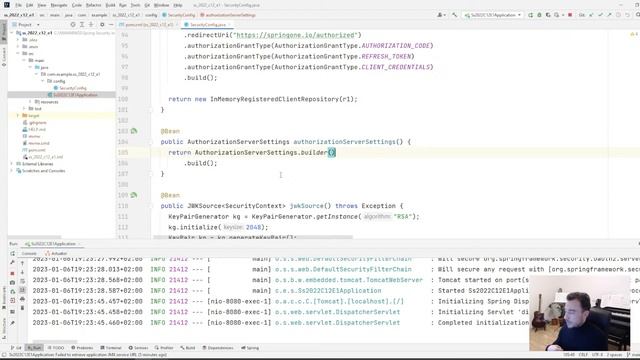Screen dimensions: 640x360
Task: Click the Git update project arrow
Action: click(591, 15)
